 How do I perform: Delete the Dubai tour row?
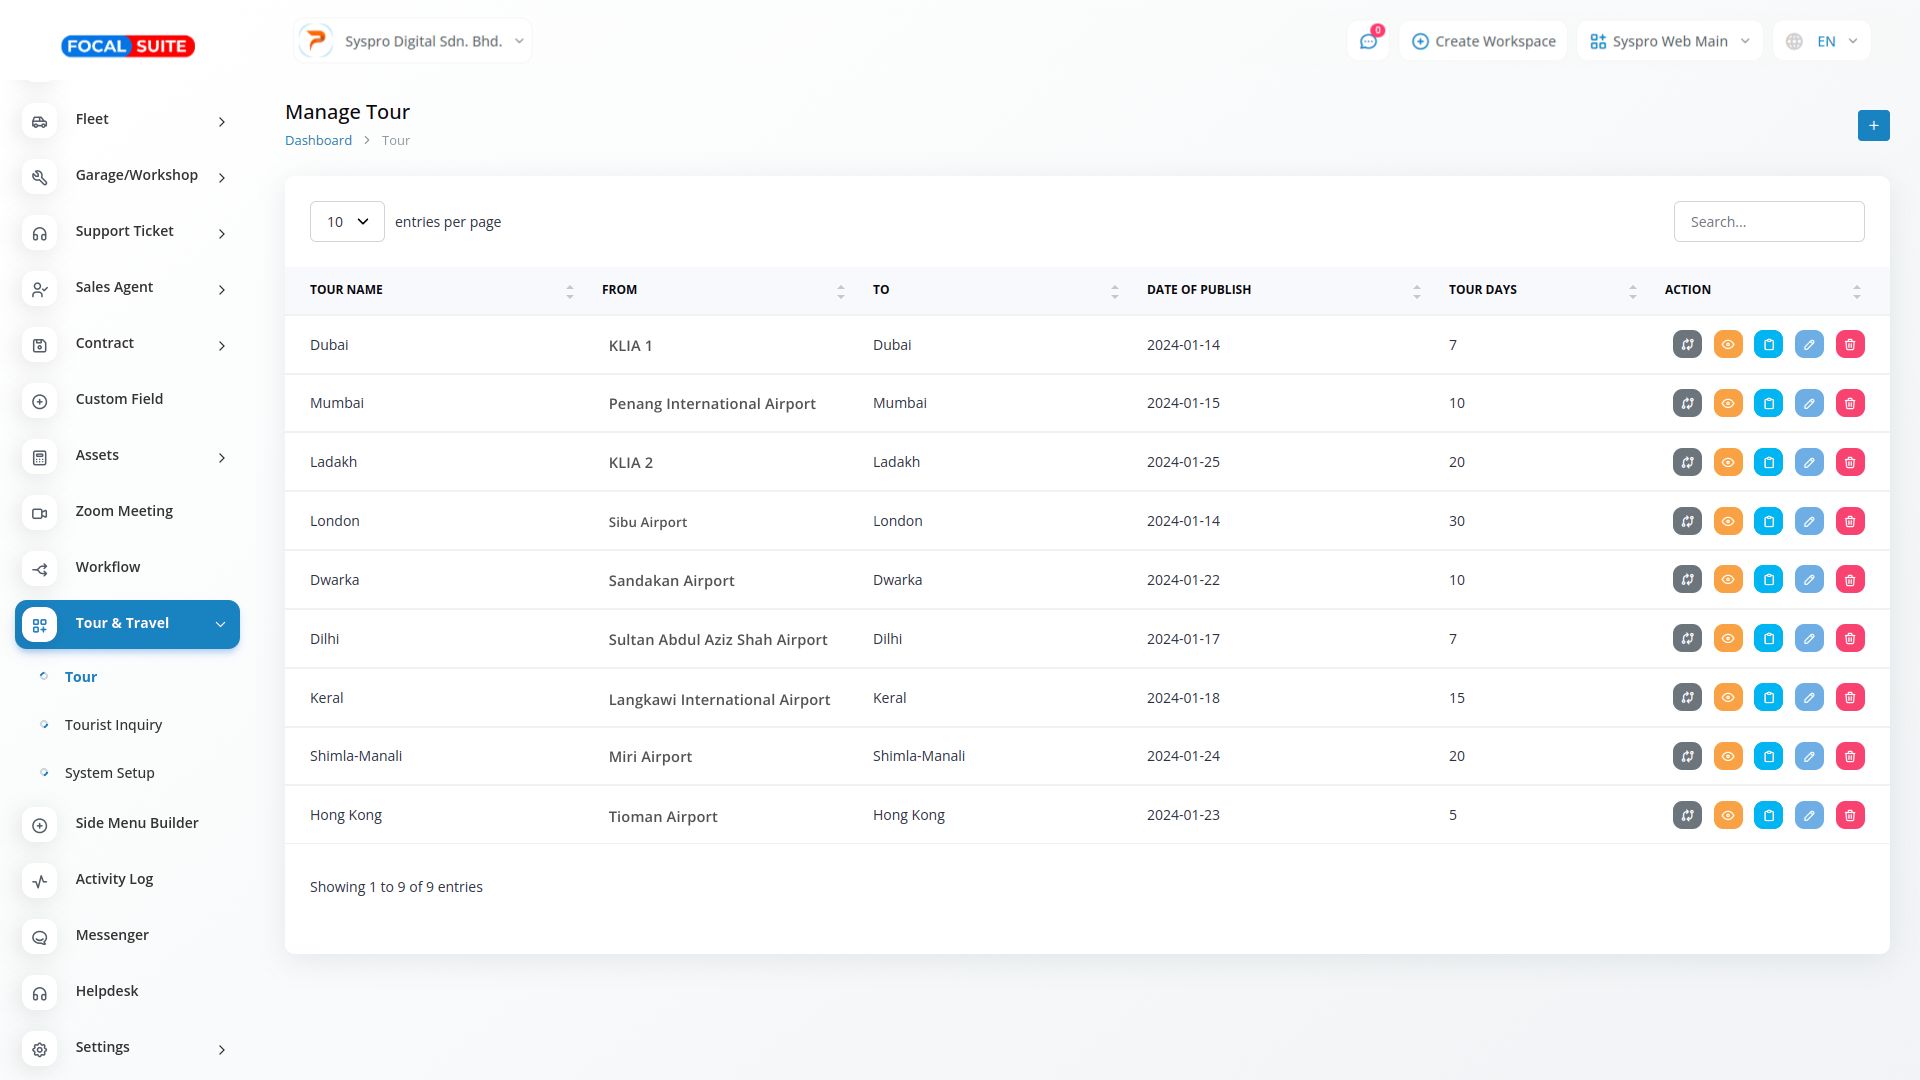pos(1850,345)
